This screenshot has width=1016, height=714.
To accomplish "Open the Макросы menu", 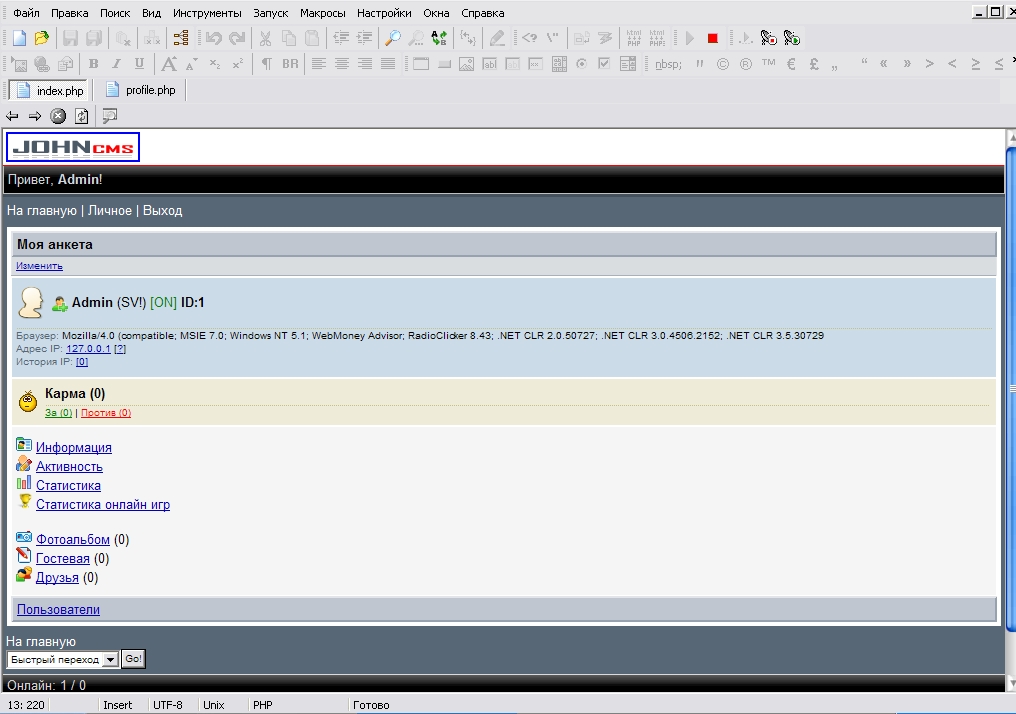I will (x=323, y=13).
